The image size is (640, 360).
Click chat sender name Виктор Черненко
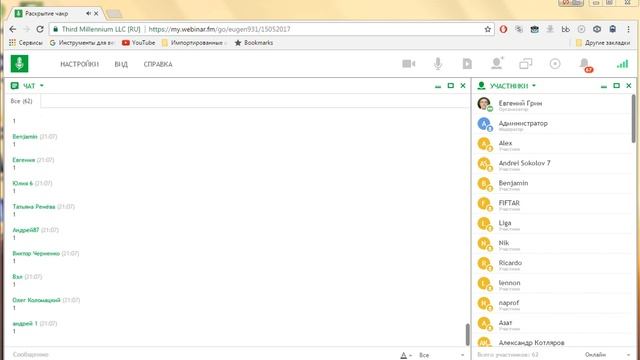tap(36, 253)
